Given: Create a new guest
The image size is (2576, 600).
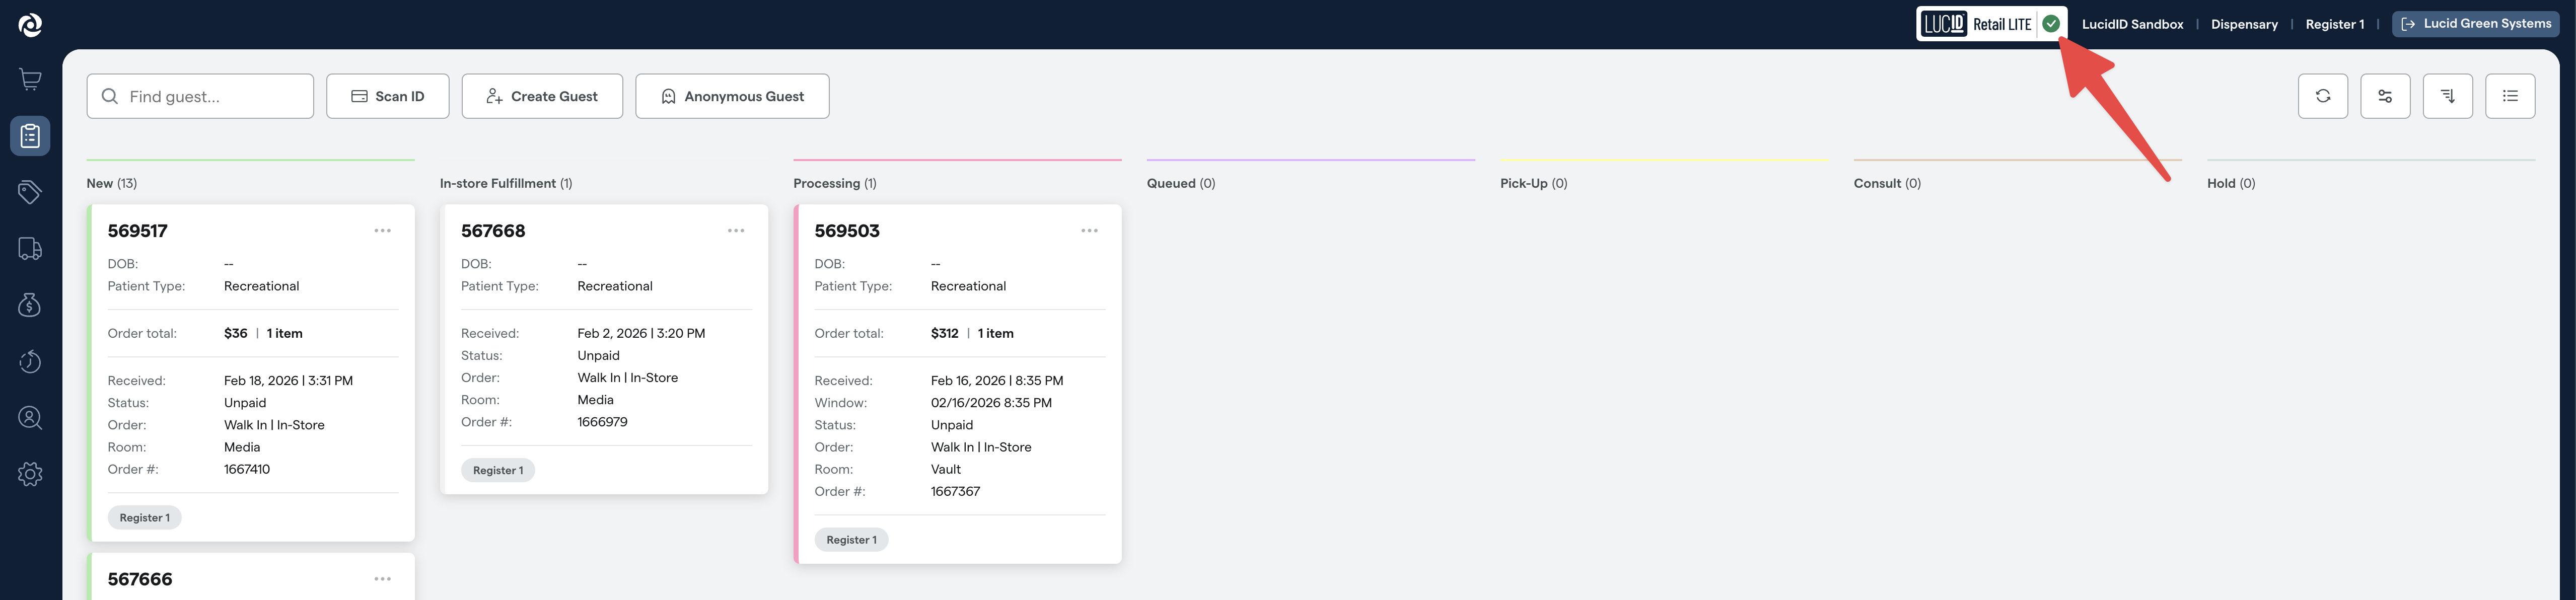Looking at the screenshot, I should tap(542, 96).
